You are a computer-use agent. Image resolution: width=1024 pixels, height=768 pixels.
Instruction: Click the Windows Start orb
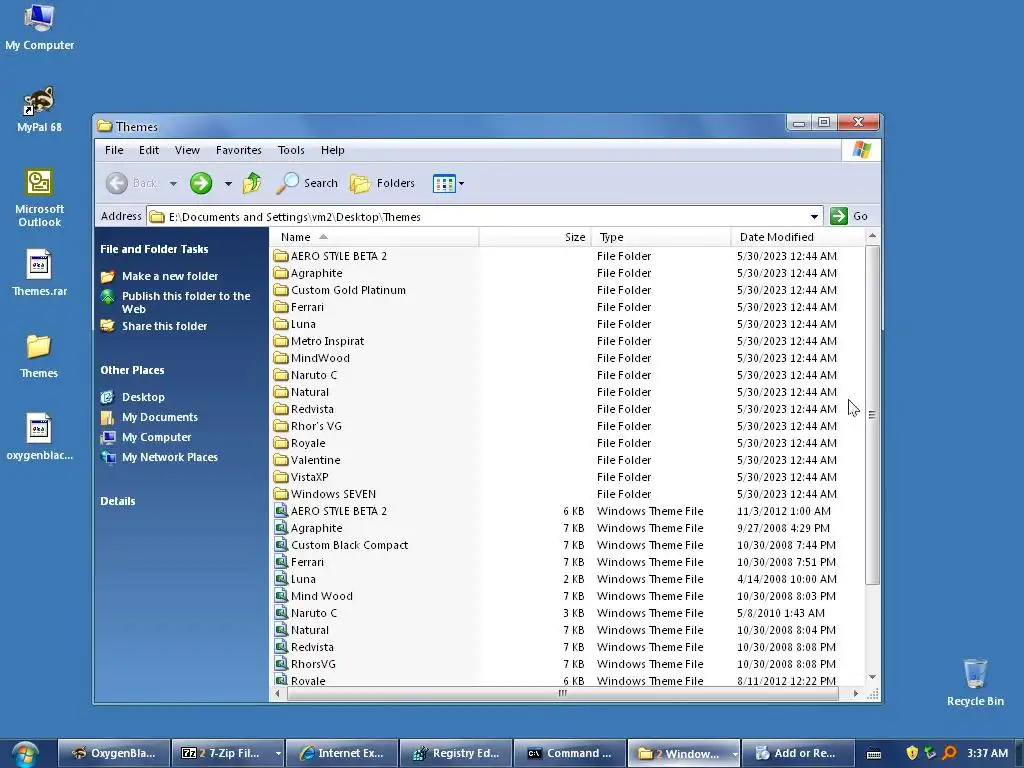(x=25, y=754)
